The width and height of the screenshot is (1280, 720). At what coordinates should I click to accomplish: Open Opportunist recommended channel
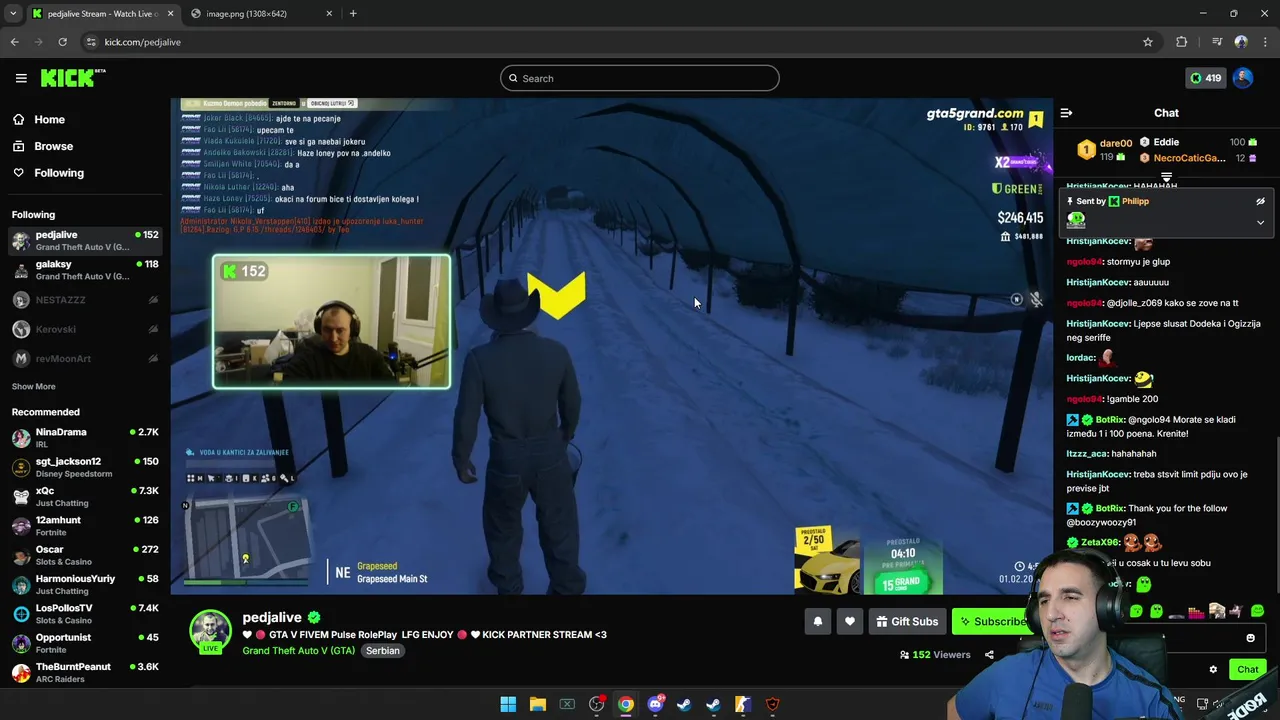coord(85,643)
